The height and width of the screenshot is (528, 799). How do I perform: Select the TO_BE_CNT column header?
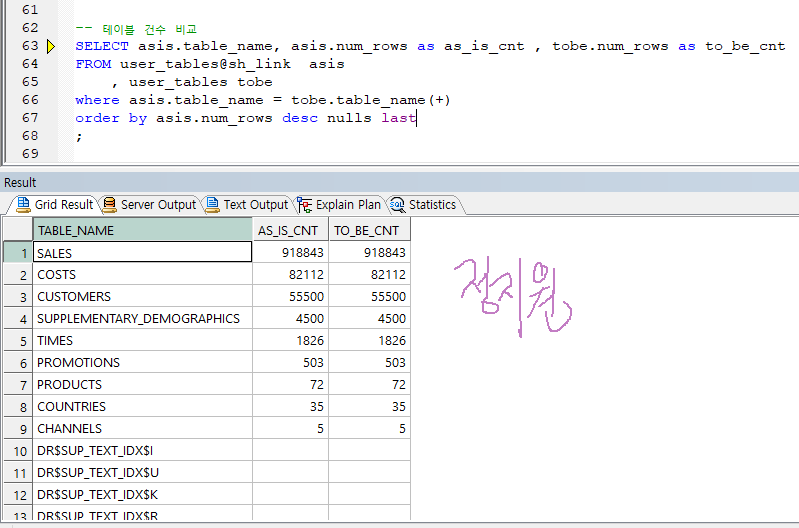pos(369,231)
